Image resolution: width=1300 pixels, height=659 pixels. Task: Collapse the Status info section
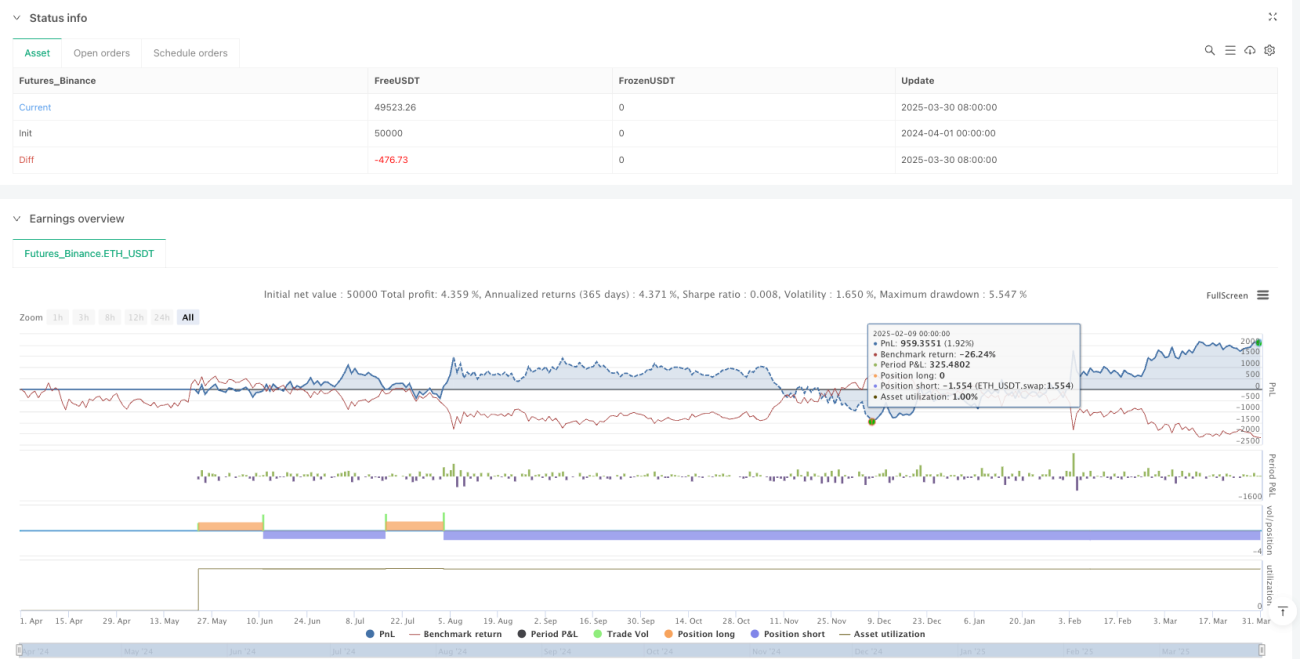tap(17, 18)
